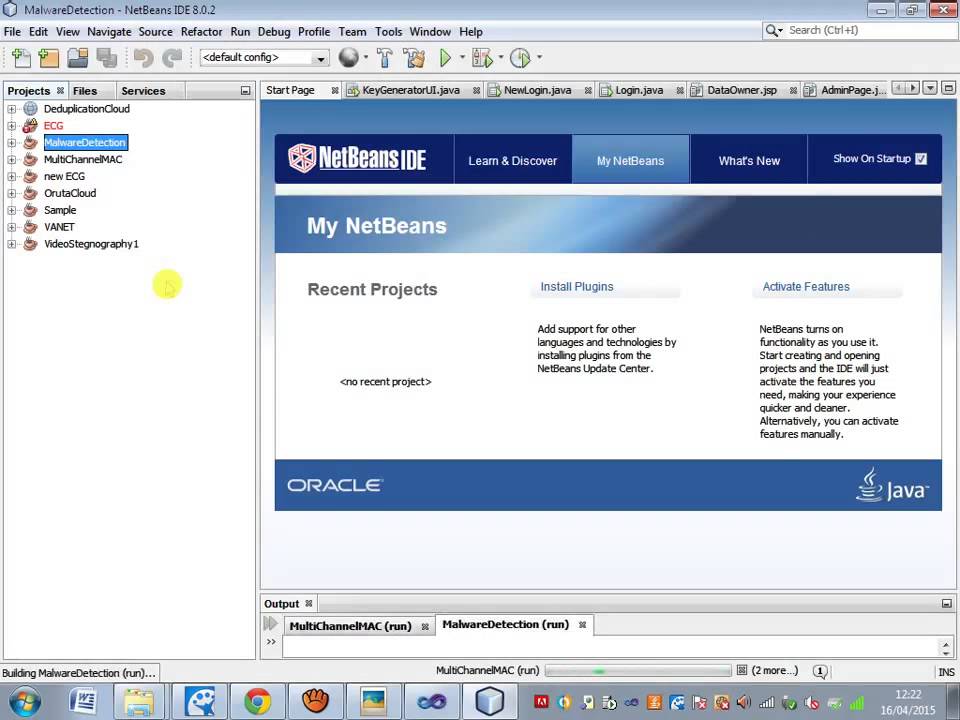Screen dimensions: 960x720
Task: Click the volume speaker tray icon
Action: 743,702
